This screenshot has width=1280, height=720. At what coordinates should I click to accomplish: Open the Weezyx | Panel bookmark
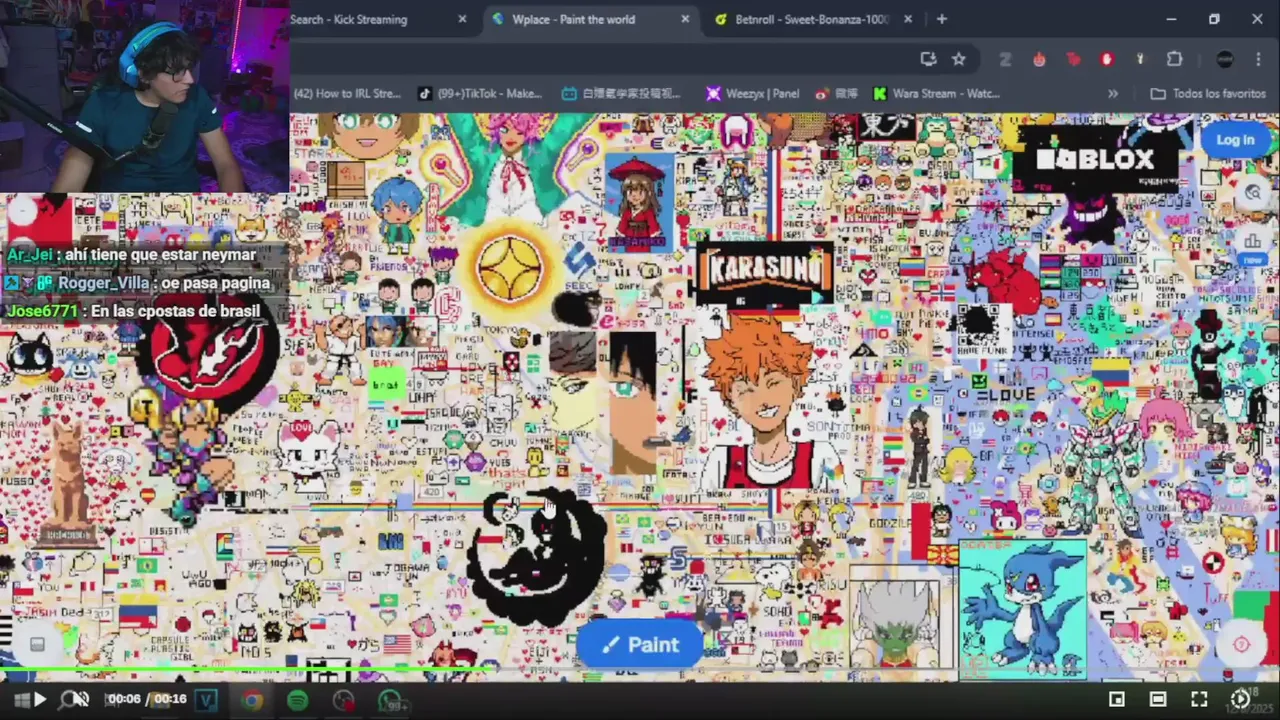click(752, 93)
